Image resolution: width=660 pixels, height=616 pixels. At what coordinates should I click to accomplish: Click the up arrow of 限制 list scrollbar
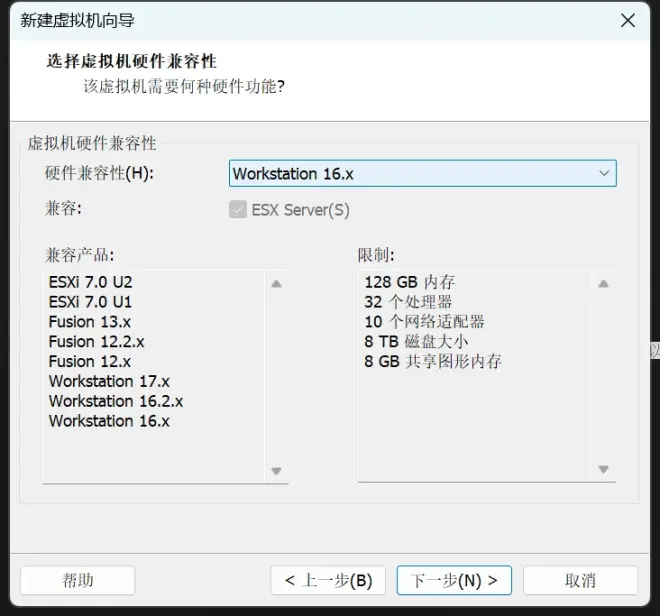tap(603, 283)
